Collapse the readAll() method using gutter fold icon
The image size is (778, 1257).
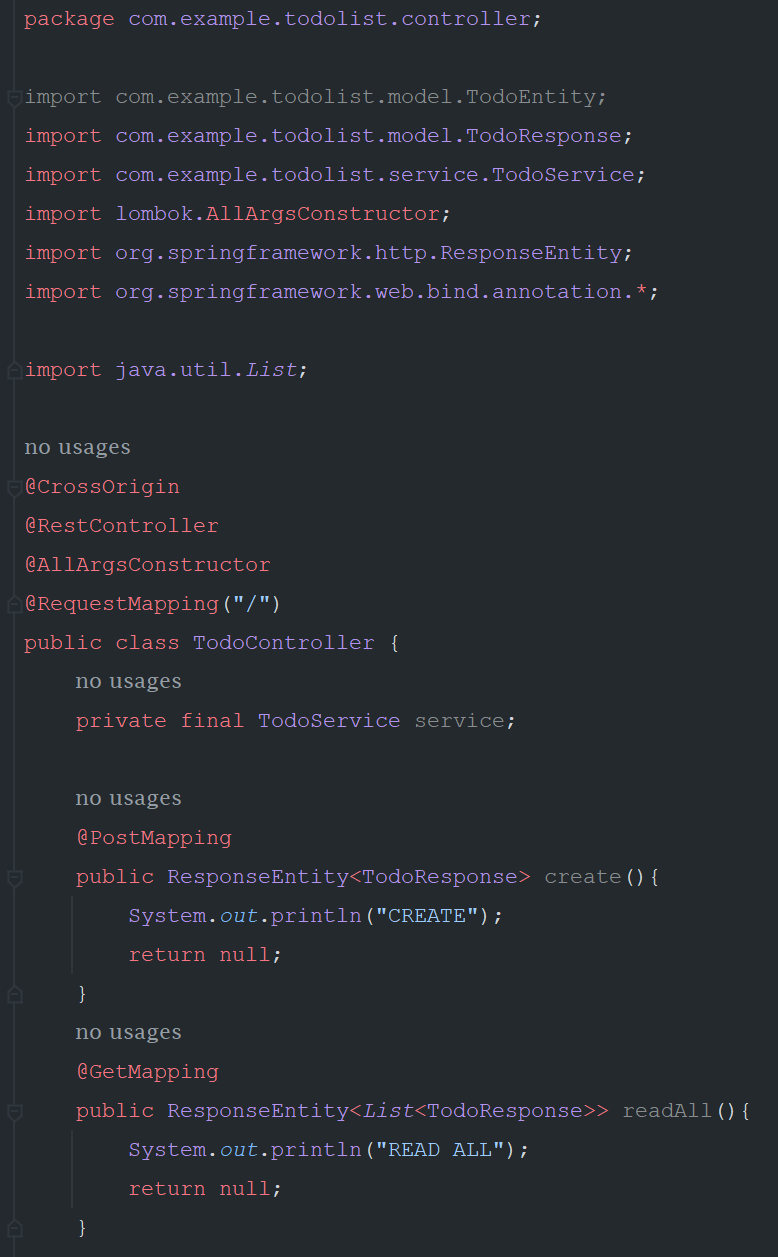point(14,1112)
